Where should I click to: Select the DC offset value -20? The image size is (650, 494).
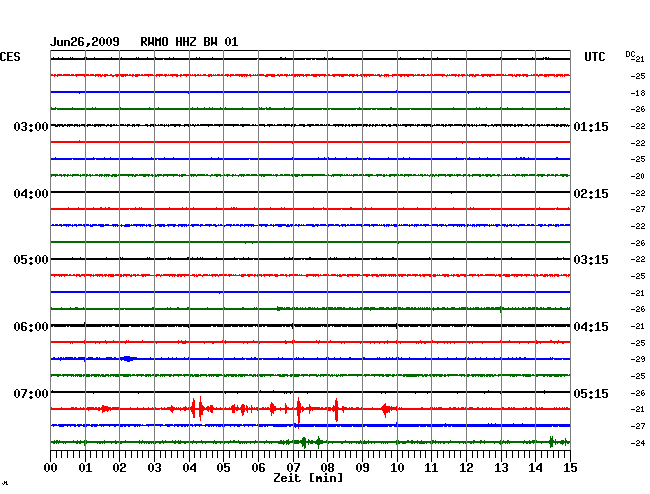tap(638, 176)
